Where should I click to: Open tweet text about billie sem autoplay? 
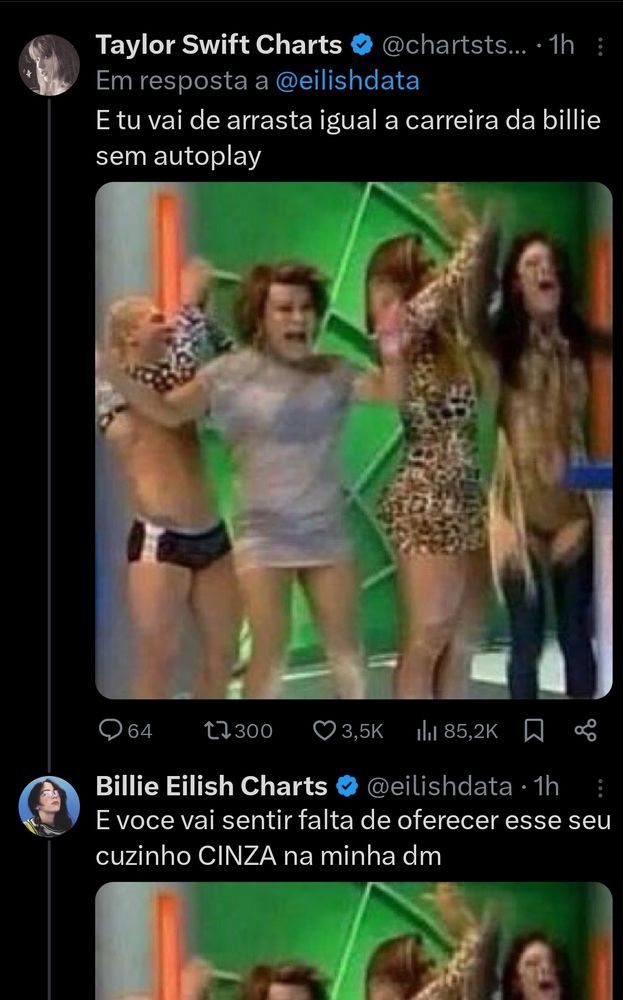[x=348, y=138]
